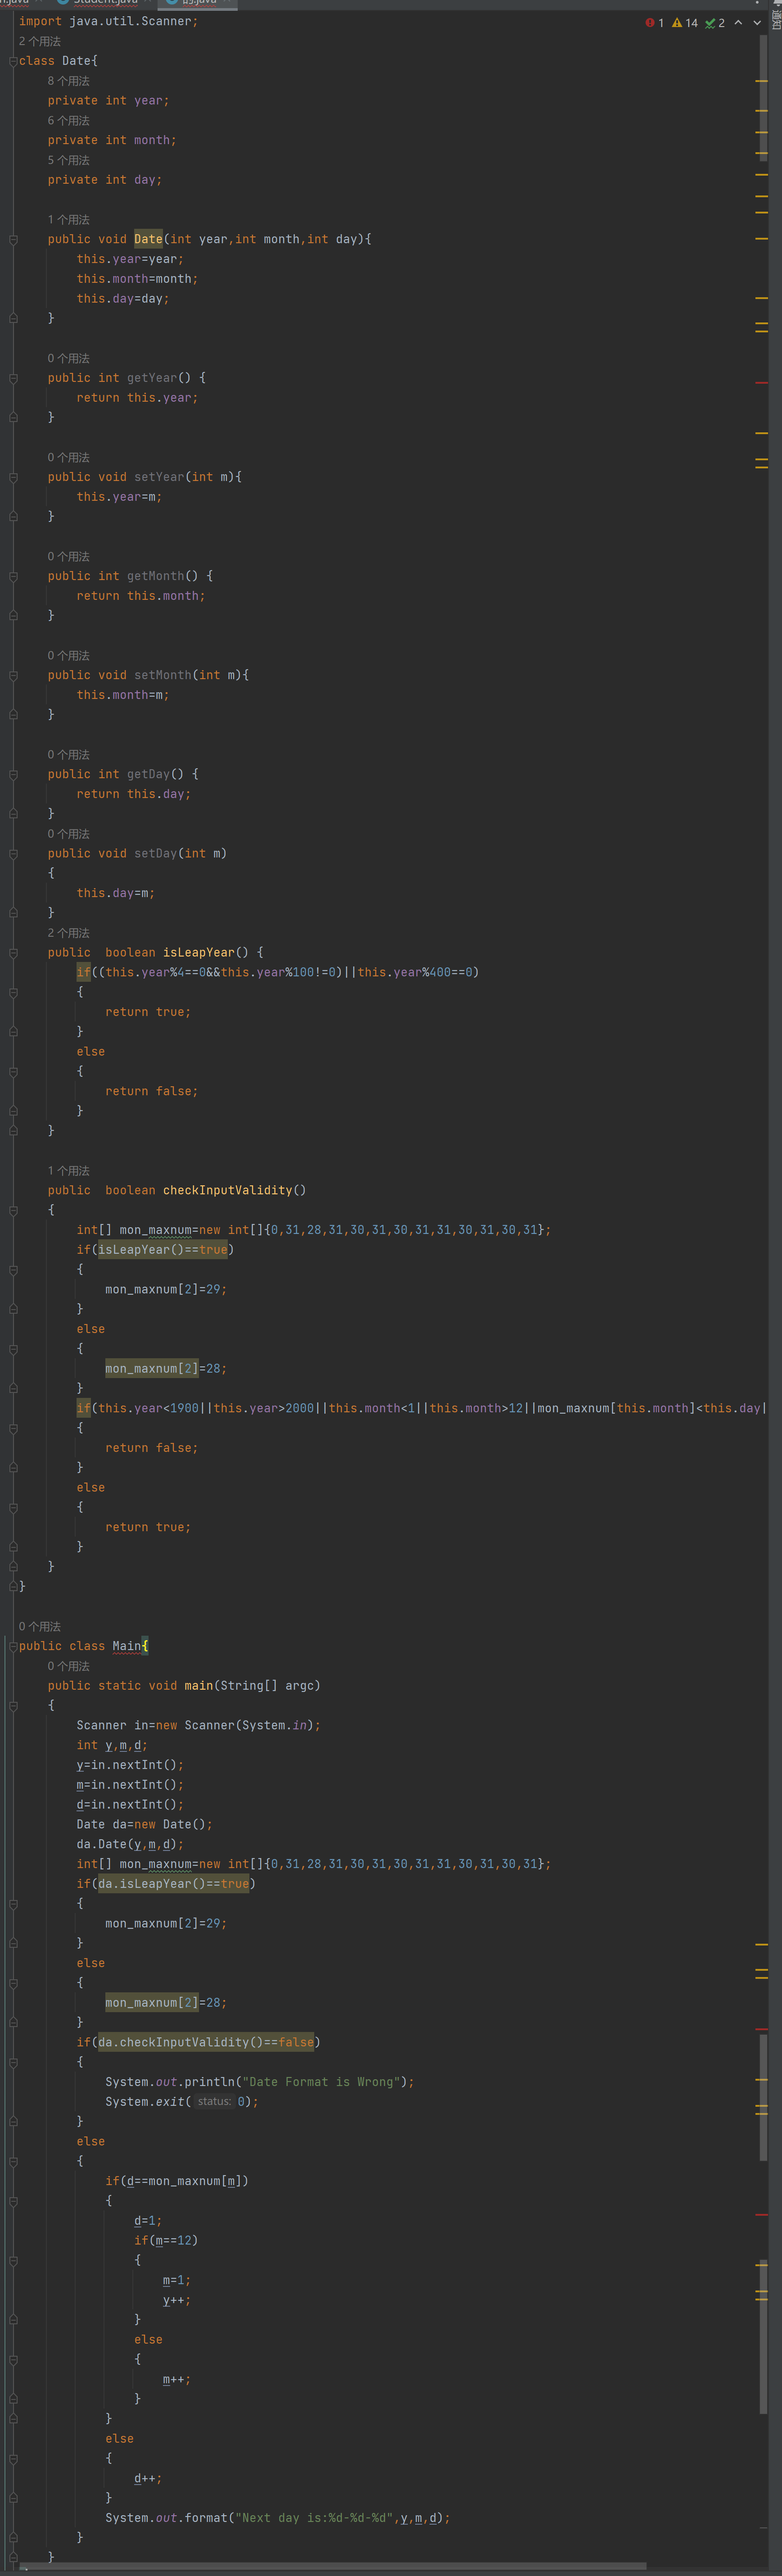Show usages hint above the isLeapYear method

pyautogui.click(x=69, y=933)
